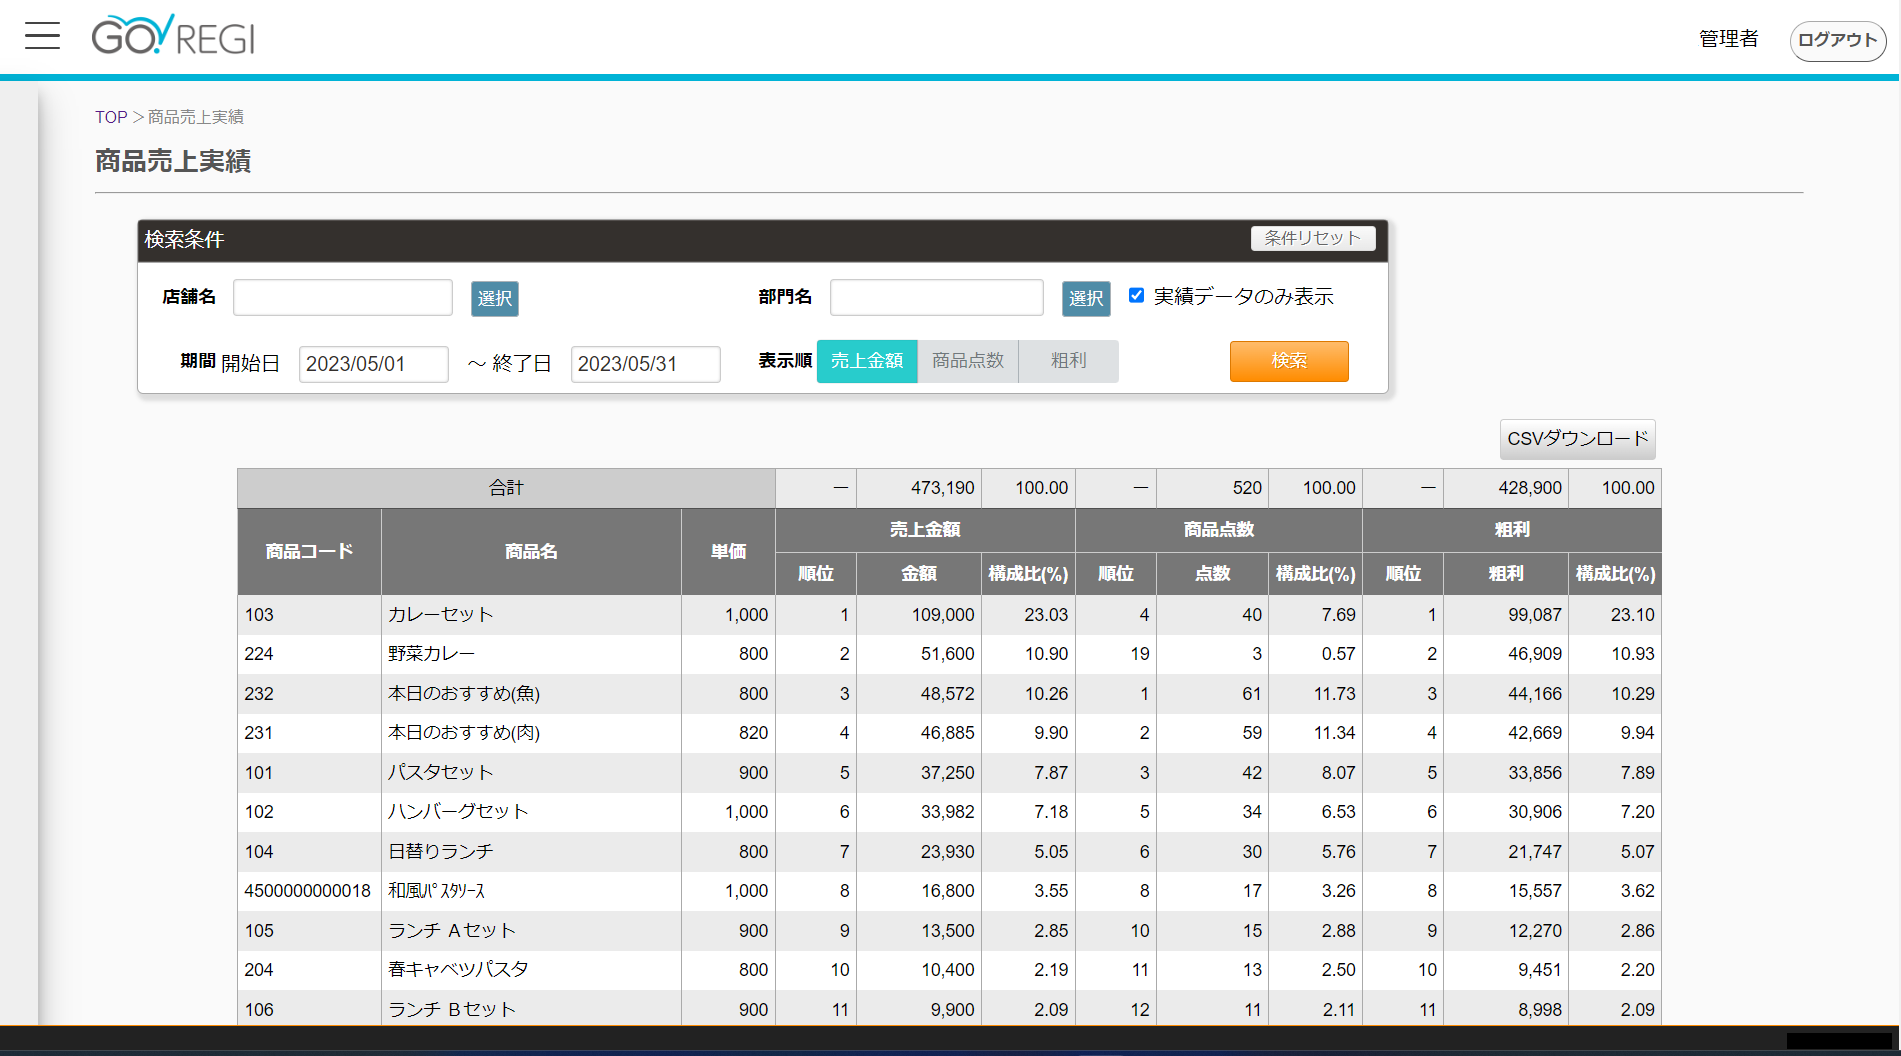Select product name 春キャベツパスタ

coord(458,970)
